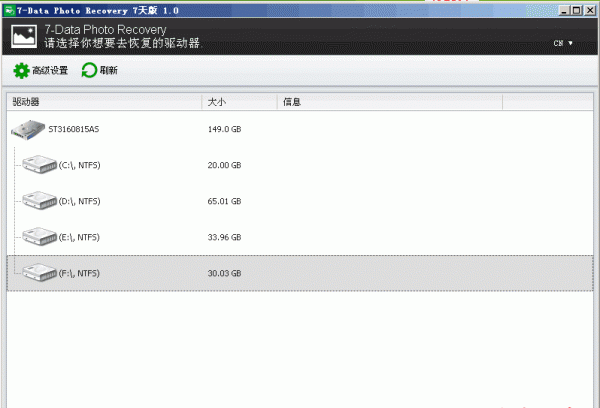Click the 高级设置 label
600x408 pixels.
click(x=50, y=70)
